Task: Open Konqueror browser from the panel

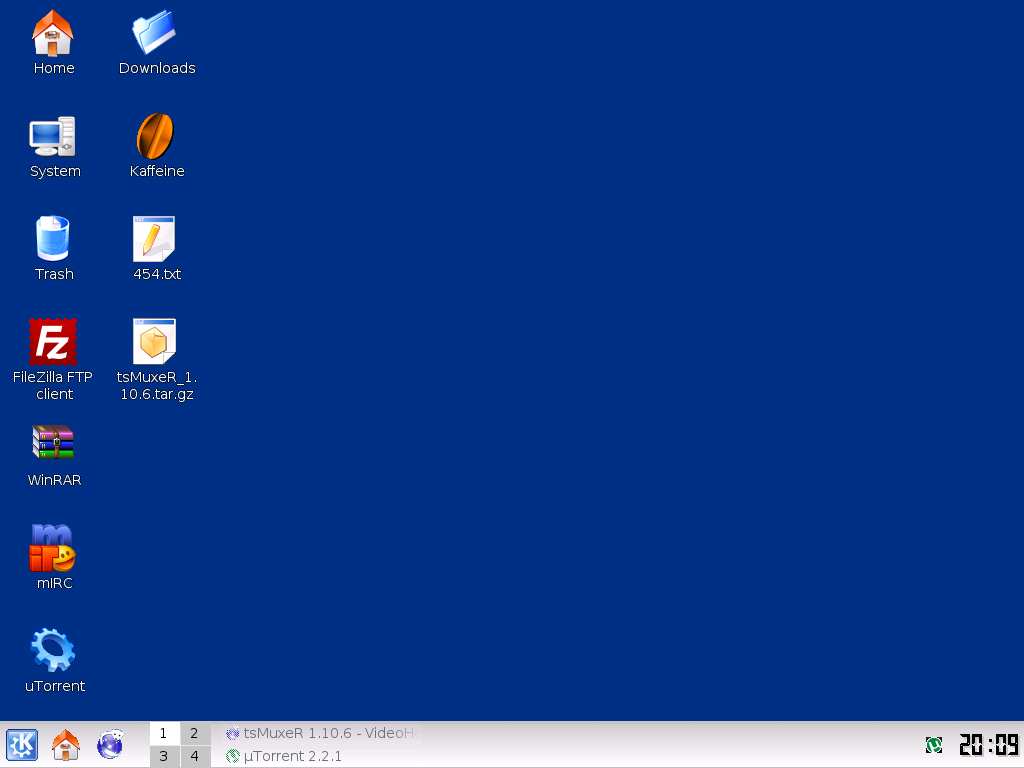Action: pyautogui.click(x=110, y=745)
